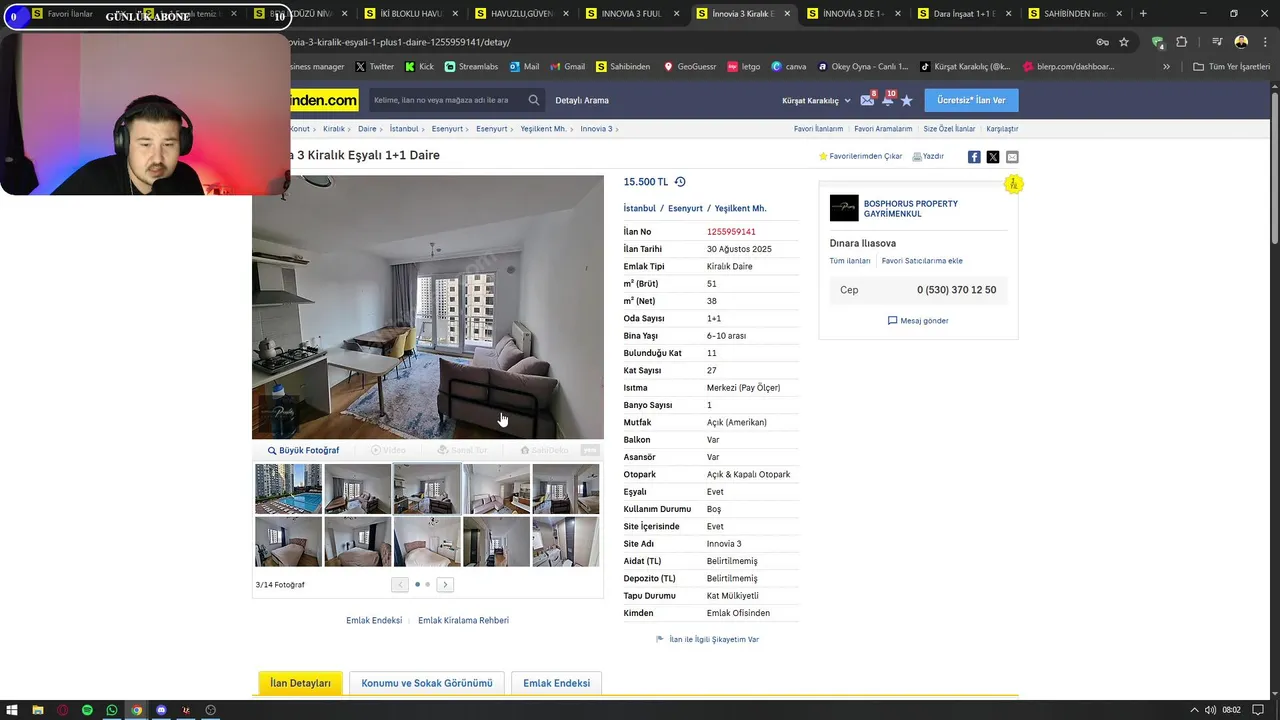Open the Emlak Kiralama Rehberi link
The image size is (1280, 720).
(x=463, y=621)
